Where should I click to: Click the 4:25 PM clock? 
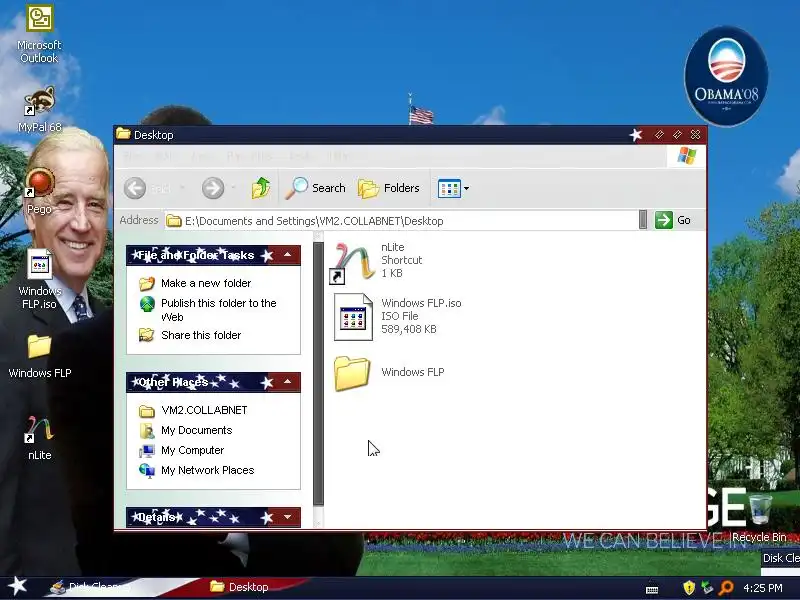tap(762, 588)
